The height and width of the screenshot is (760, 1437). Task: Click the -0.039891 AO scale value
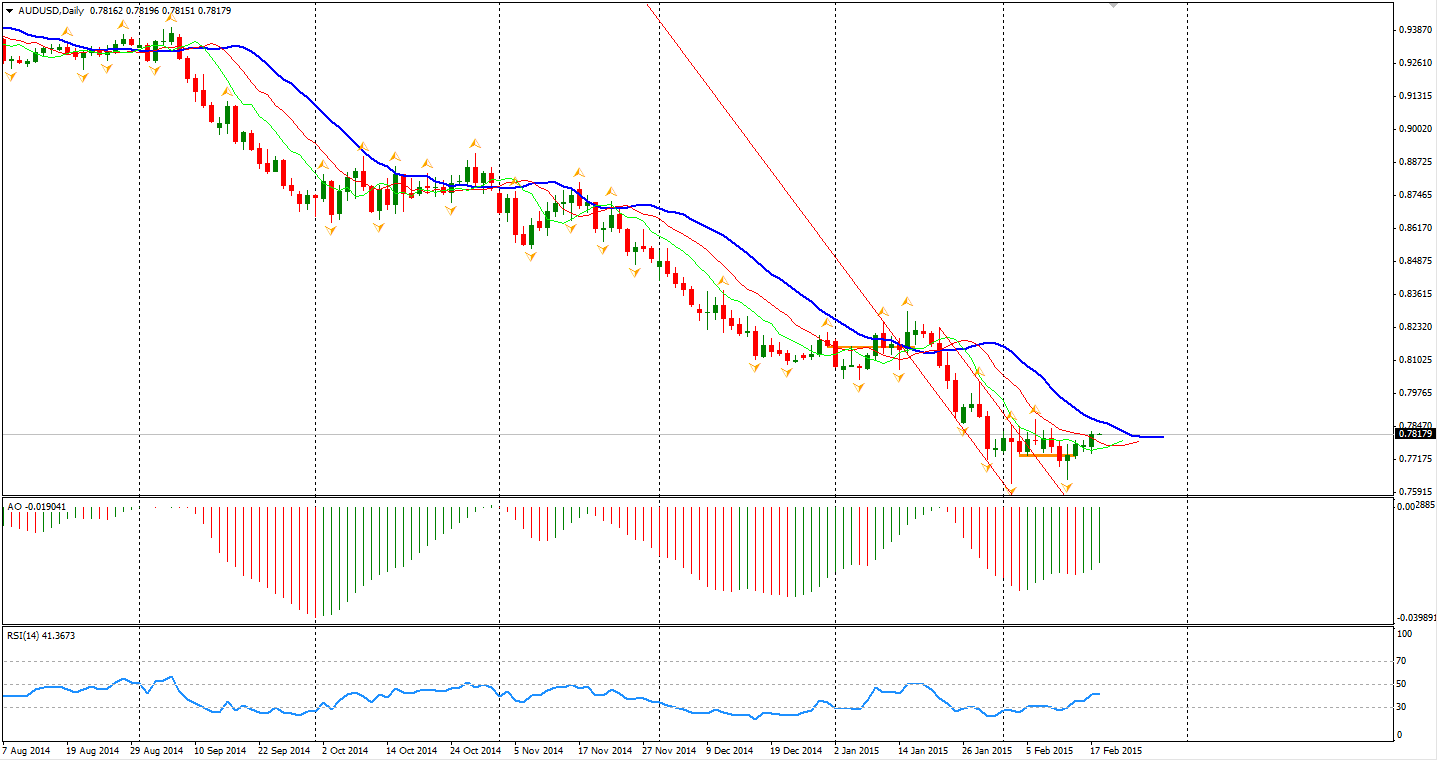pyautogui.click(x=1416, y=617)
